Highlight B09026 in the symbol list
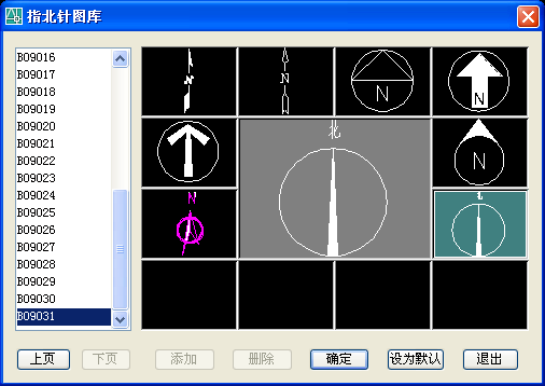The image size is (545, 386). pos(64,230)
